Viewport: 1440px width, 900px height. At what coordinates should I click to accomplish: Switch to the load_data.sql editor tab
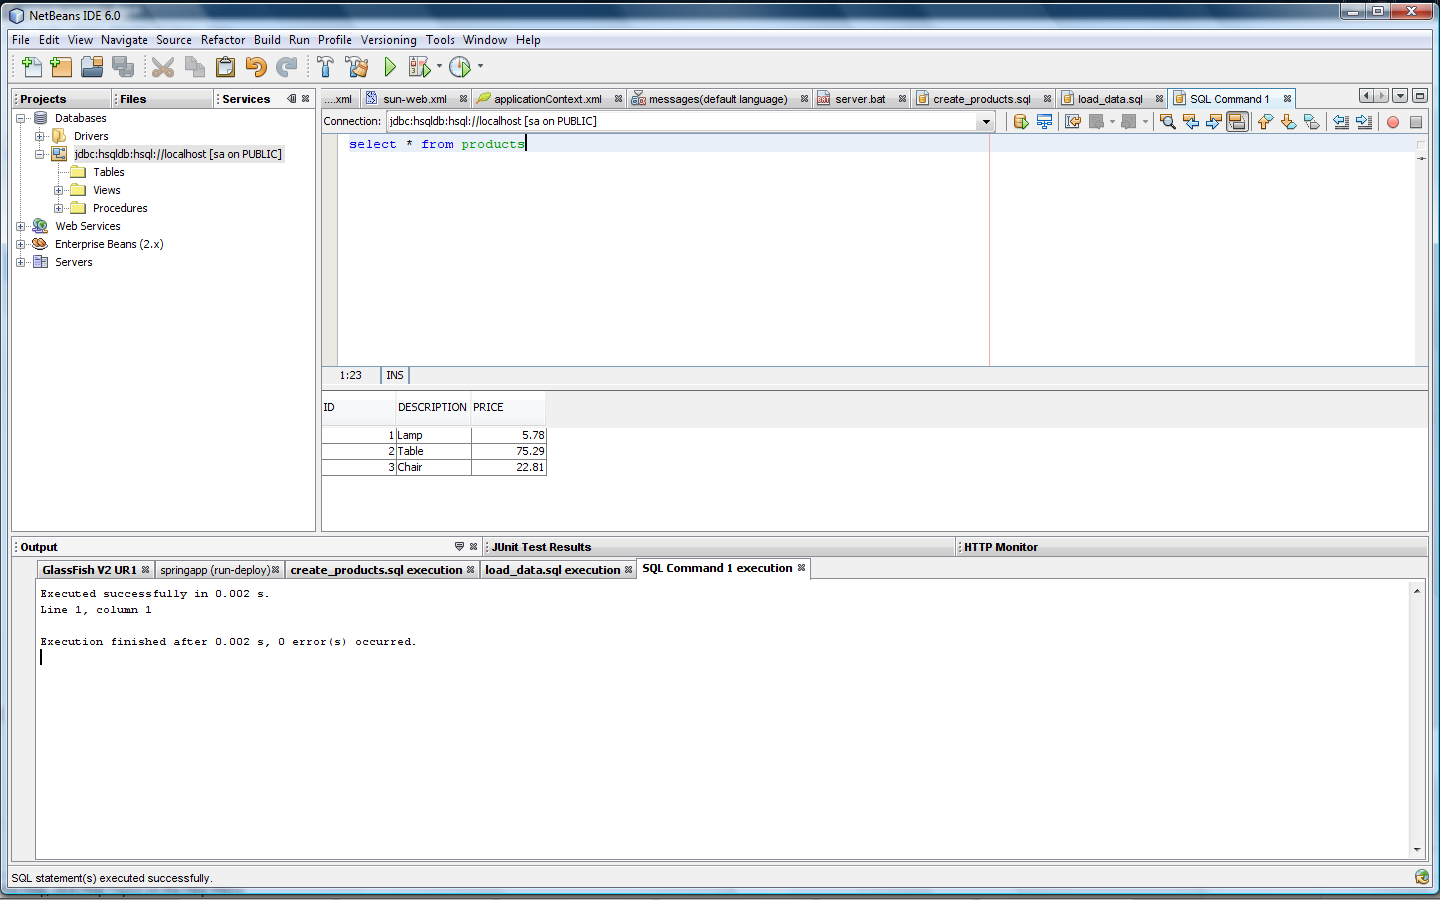(x=1109, y=99)
